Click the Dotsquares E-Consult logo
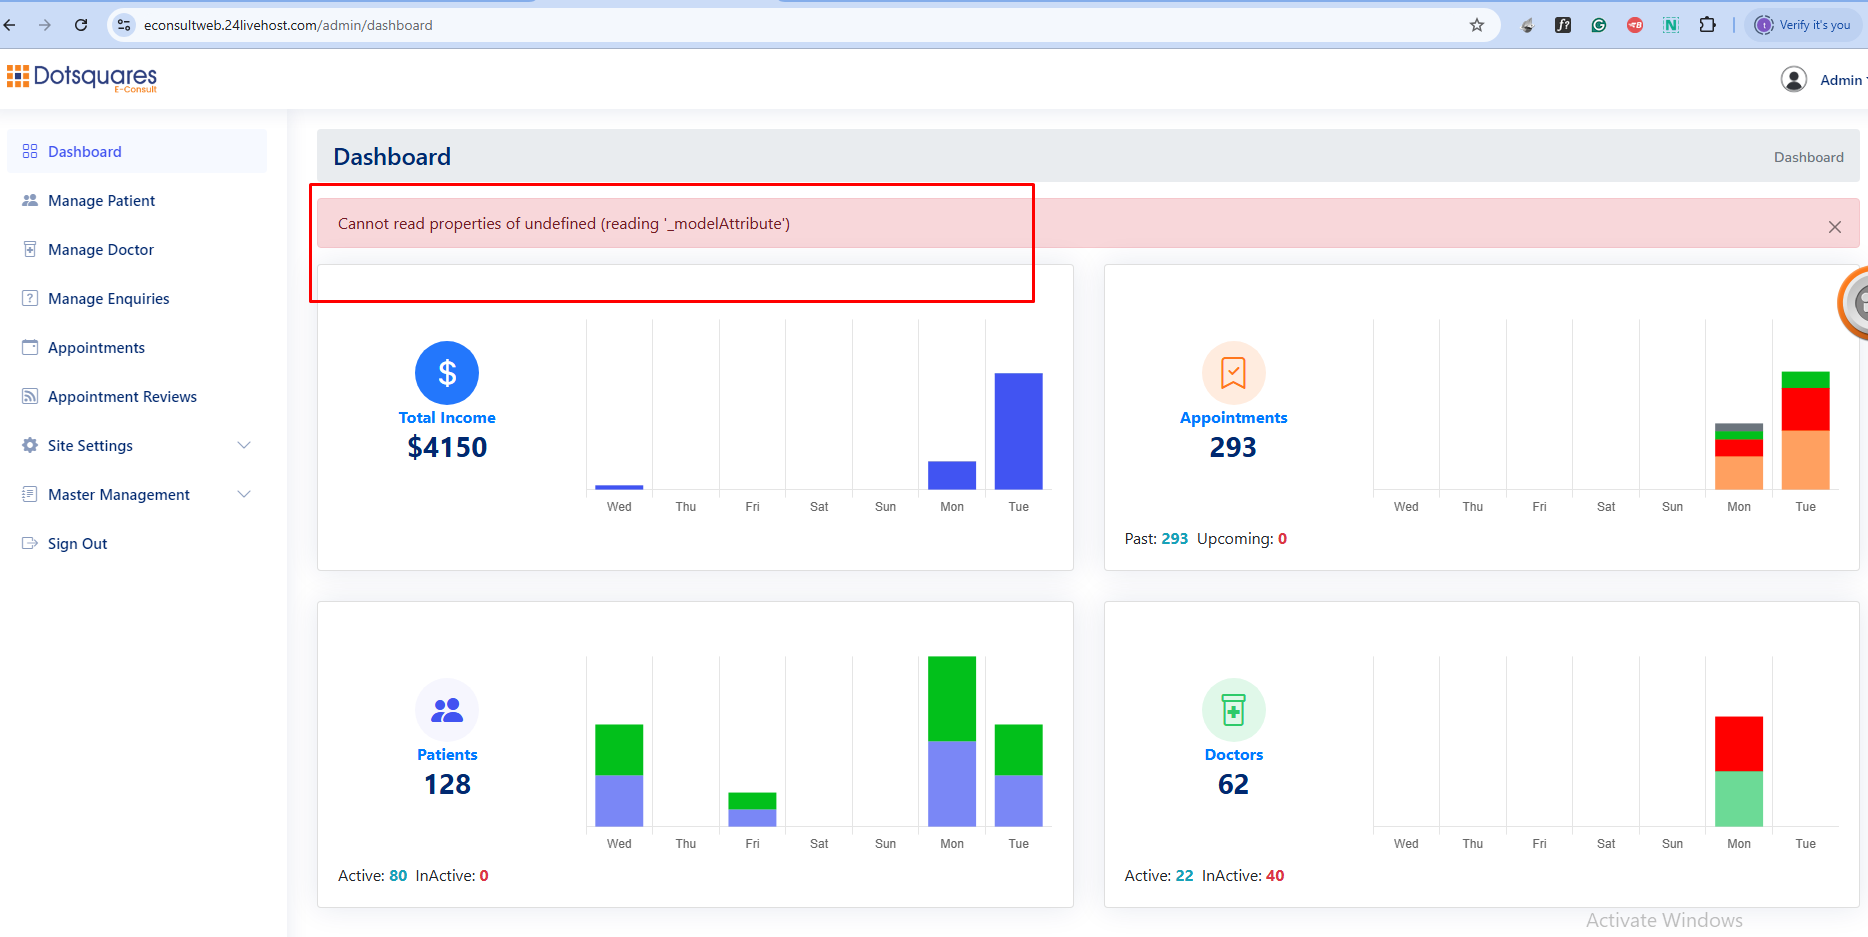The width and height of the screenshot is (1868, 937). point(82,78)
